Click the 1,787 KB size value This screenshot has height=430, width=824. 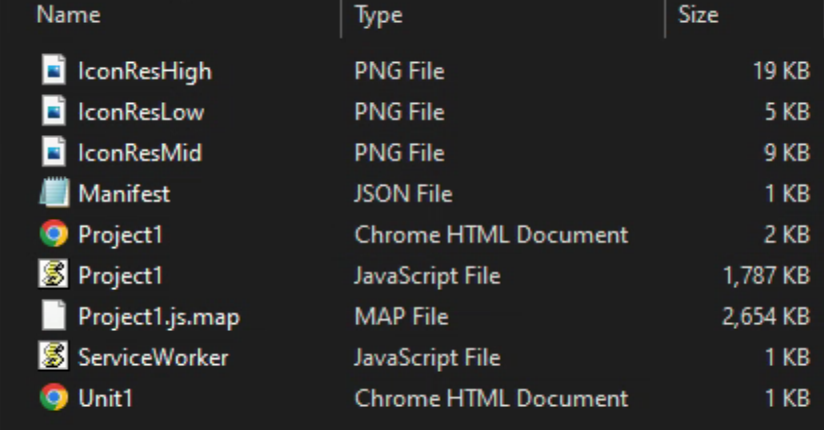pyautogui.click(x=767, y=275)
